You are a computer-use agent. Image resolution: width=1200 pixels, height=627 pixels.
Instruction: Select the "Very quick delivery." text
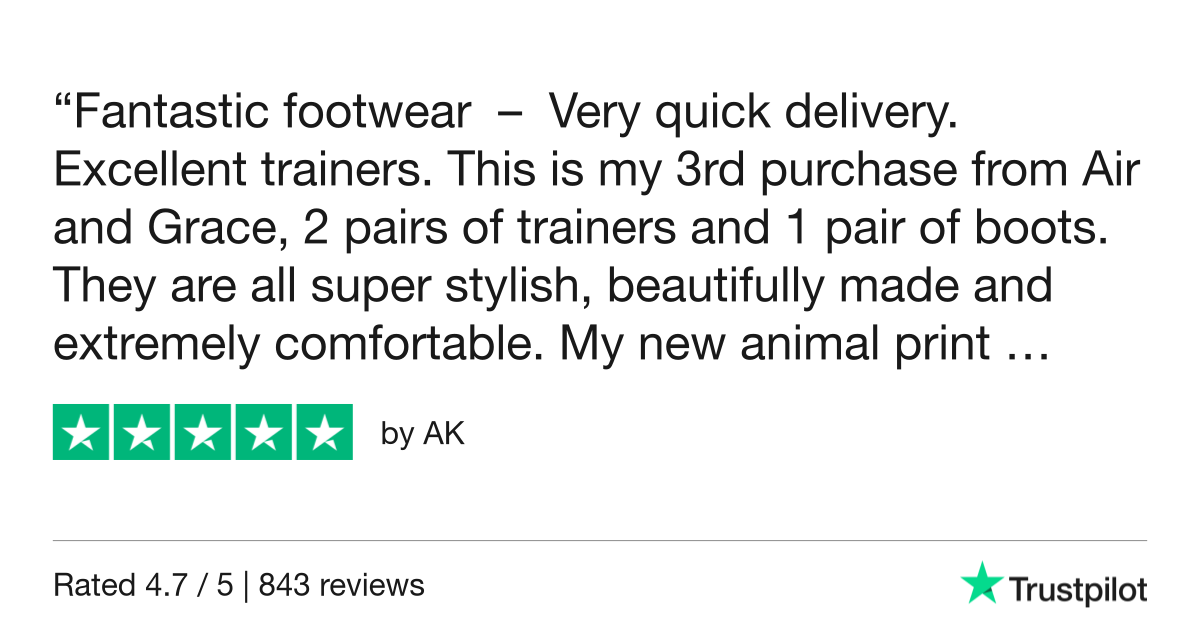coord(753,115)
